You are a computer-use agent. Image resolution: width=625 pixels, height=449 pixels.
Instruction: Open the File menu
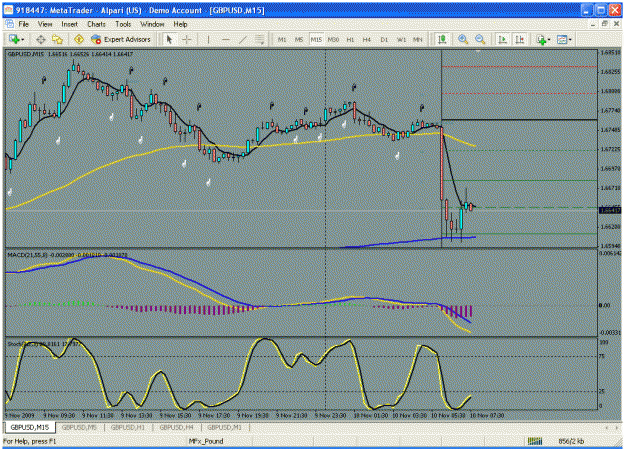point(24,24)
